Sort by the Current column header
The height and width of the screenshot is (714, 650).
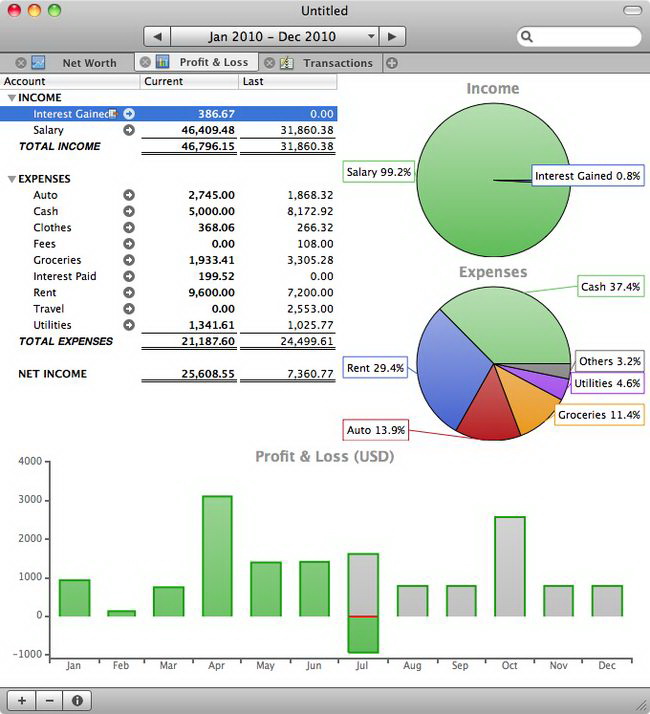pos(190,81)
